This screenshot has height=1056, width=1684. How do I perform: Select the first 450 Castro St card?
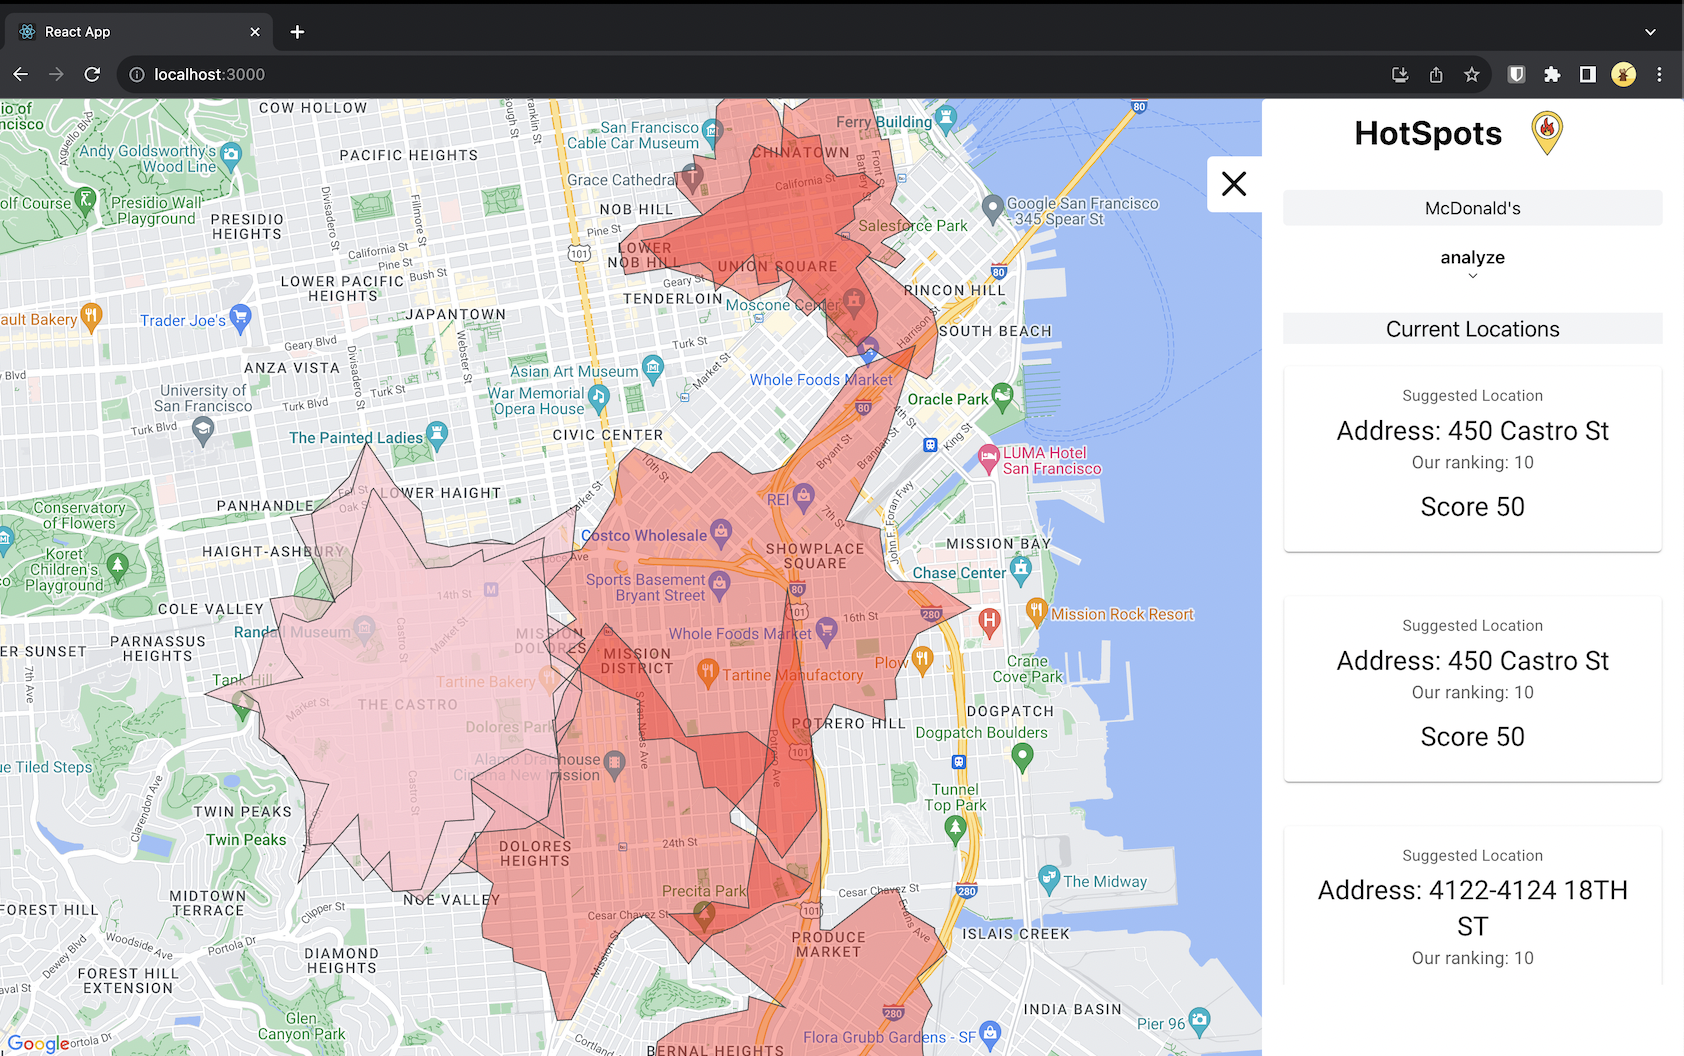1472,459
